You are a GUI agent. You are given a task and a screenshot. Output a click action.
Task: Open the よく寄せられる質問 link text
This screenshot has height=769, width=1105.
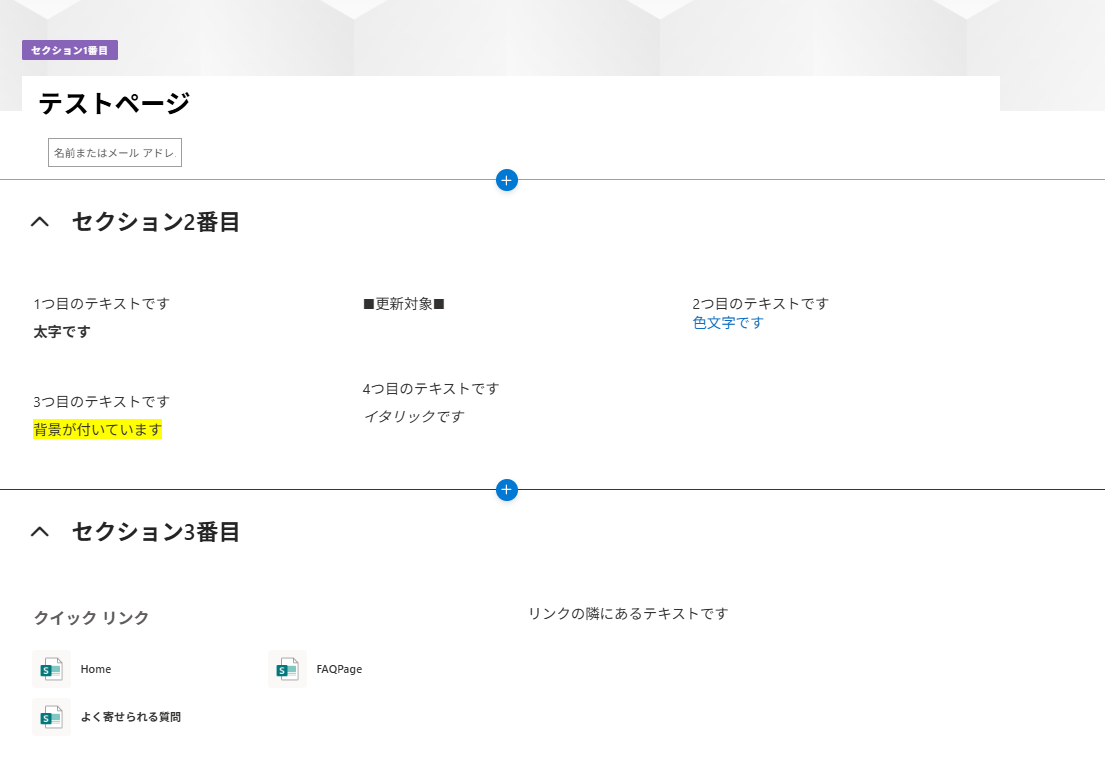130,717
